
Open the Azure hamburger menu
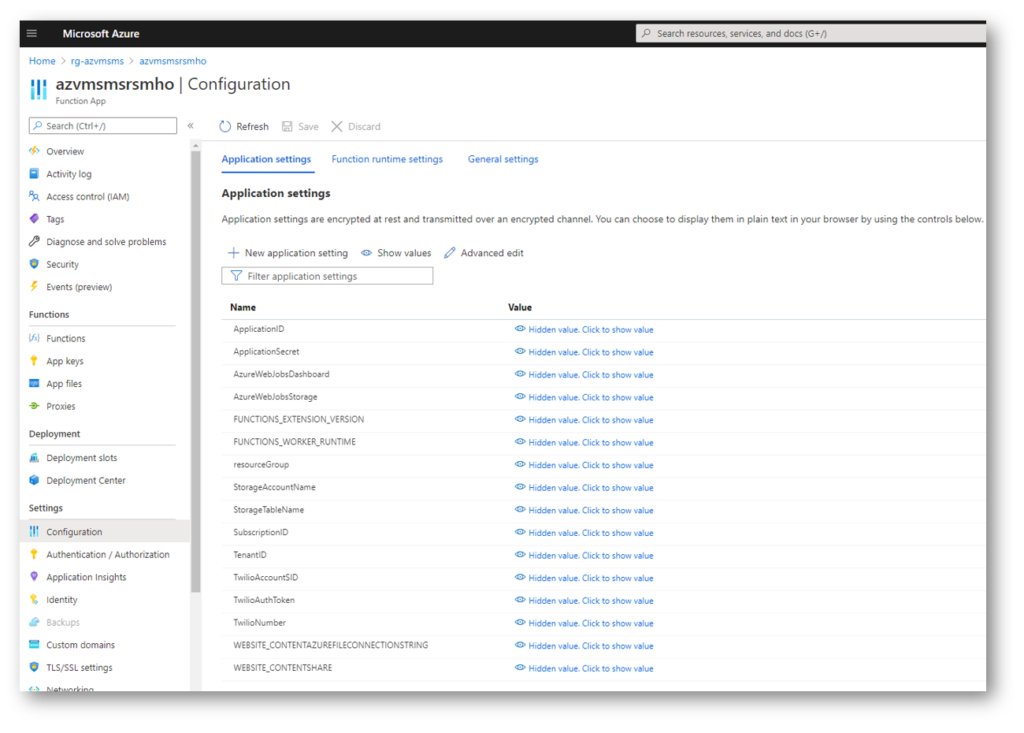click(32, 33)
